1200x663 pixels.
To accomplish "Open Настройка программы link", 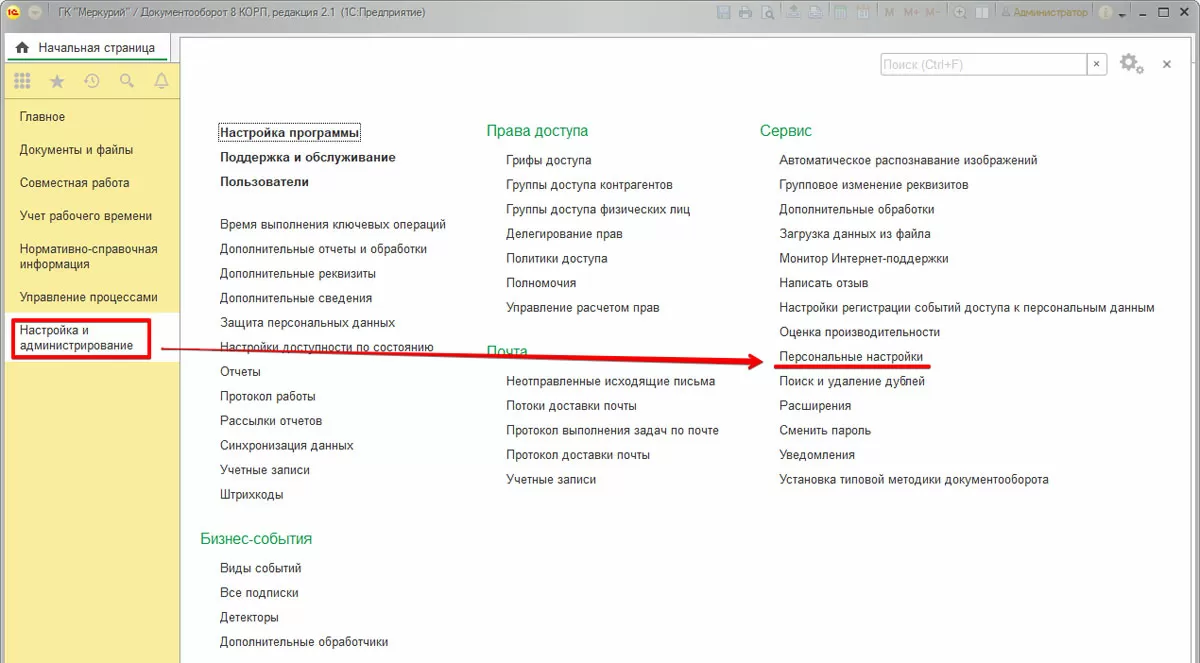I will (290, 133).
